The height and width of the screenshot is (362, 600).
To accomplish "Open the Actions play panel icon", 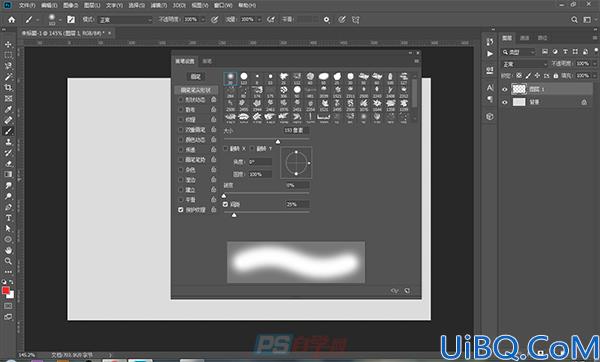I will [490, 54].
